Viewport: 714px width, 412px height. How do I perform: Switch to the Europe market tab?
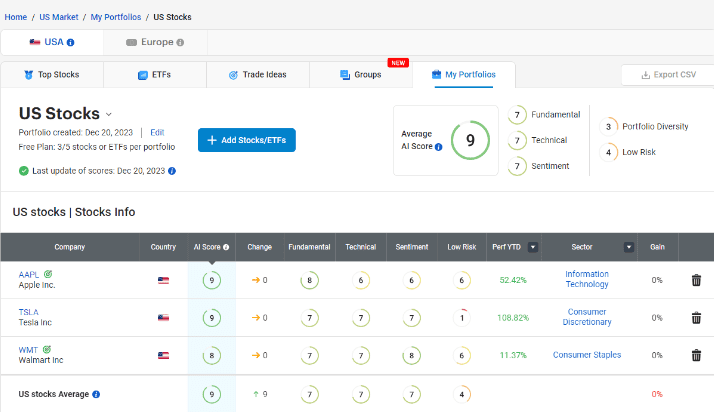coord(155,42)
